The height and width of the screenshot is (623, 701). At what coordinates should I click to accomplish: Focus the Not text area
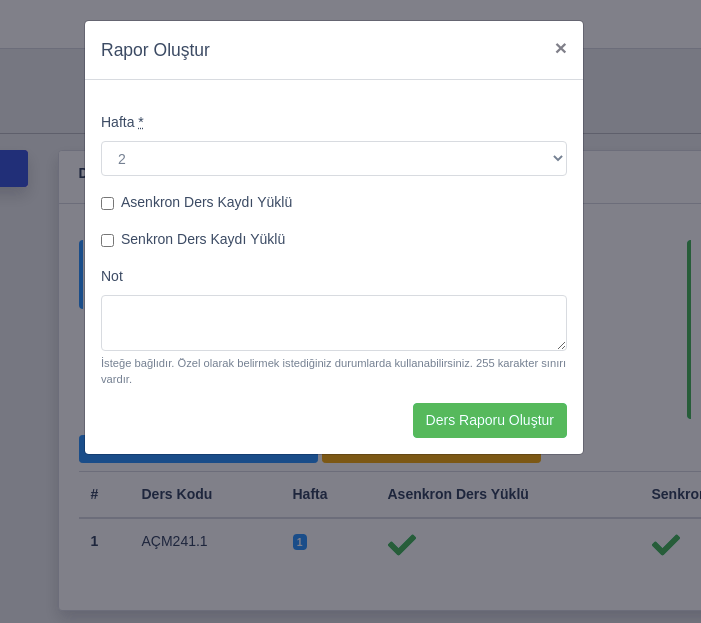pyautogui.click(x=333, y=322)
